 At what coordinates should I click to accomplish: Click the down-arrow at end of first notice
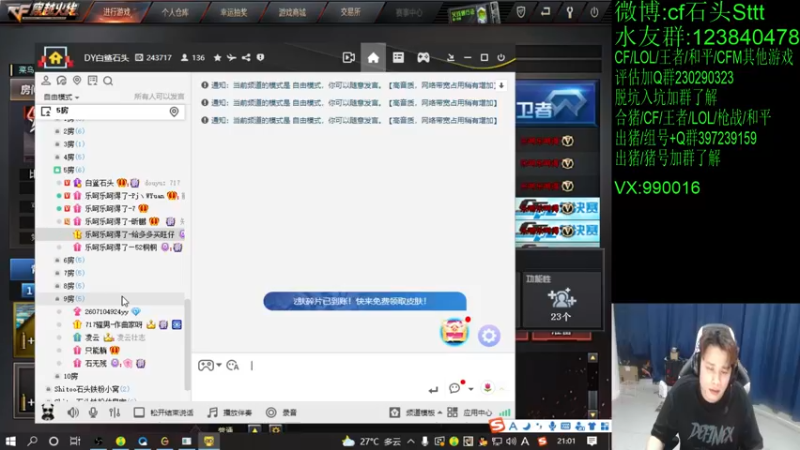[502, 85]
